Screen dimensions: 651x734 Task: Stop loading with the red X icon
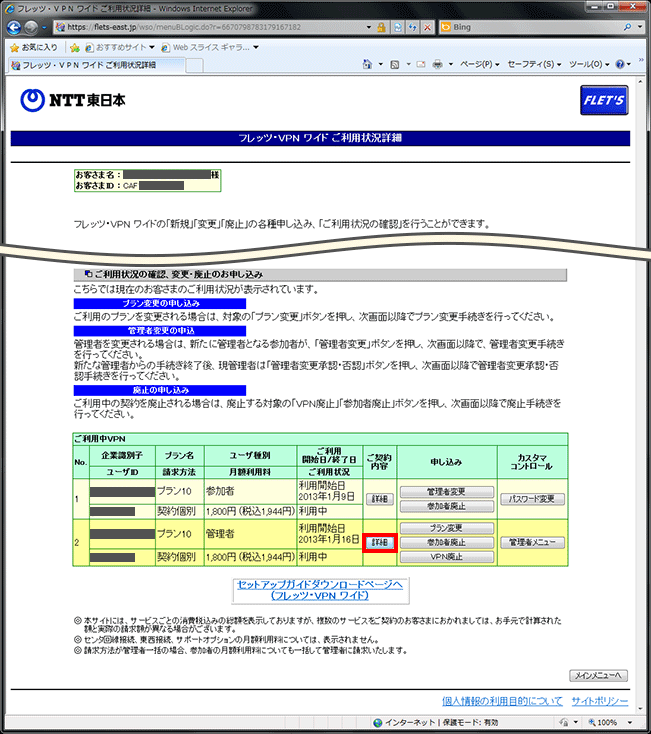[427, 27]
